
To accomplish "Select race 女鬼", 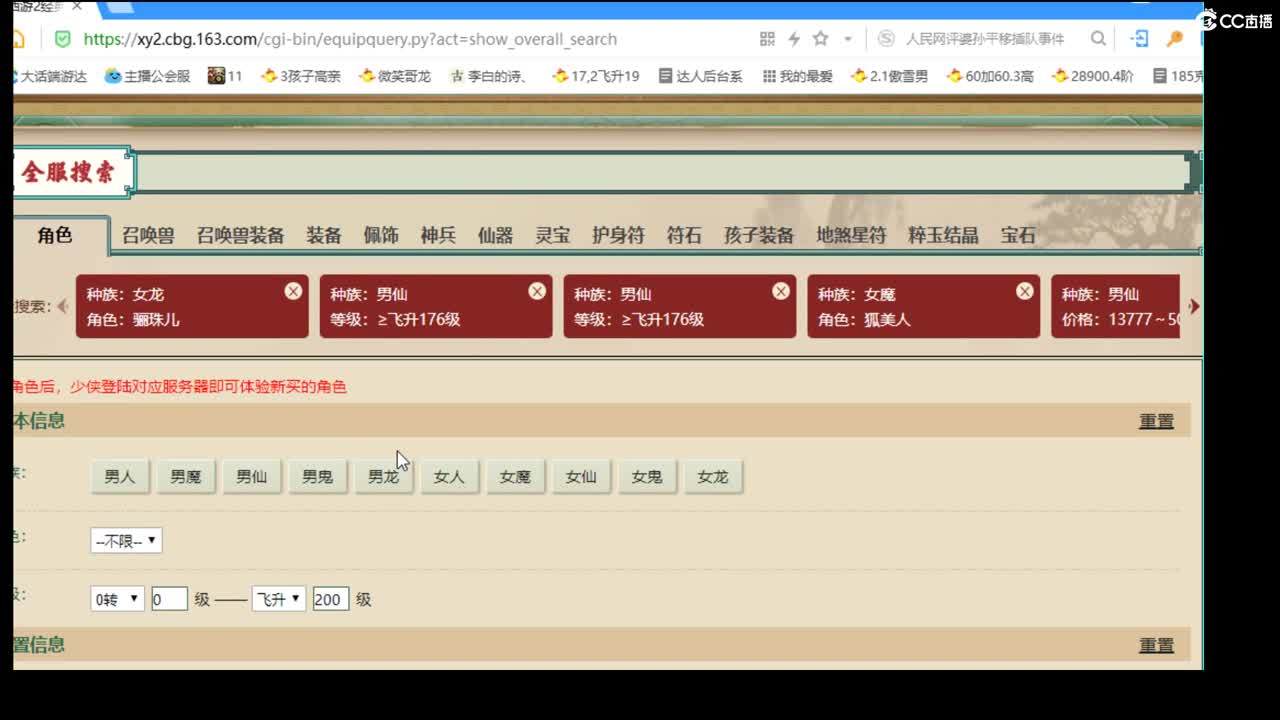I will (648, 477).
